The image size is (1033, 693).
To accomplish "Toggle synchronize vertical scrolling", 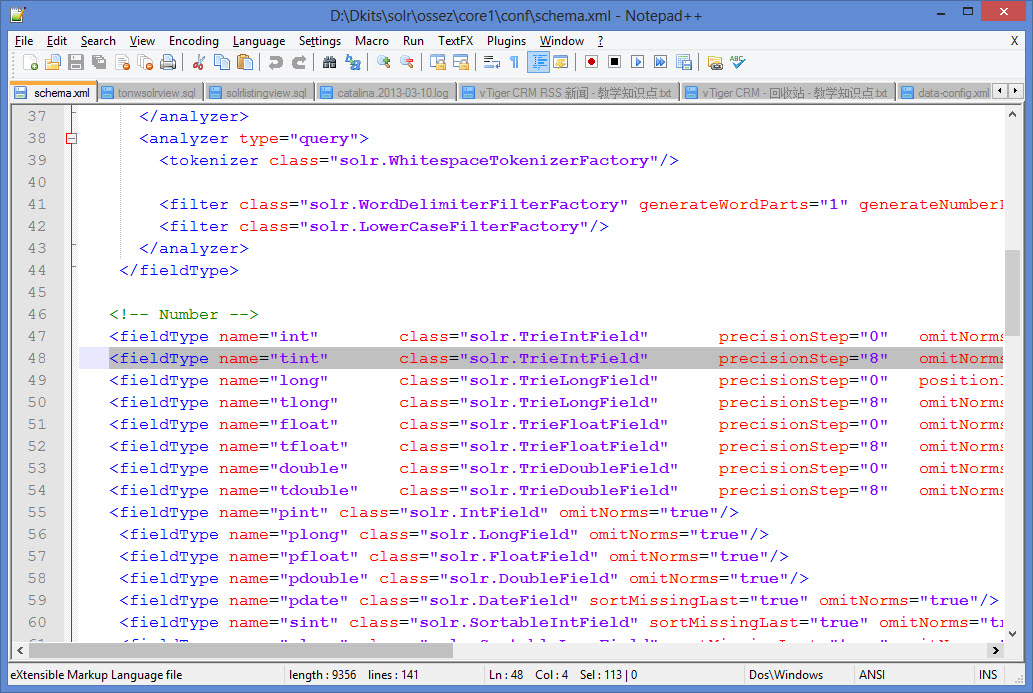I will coord(437,63).
